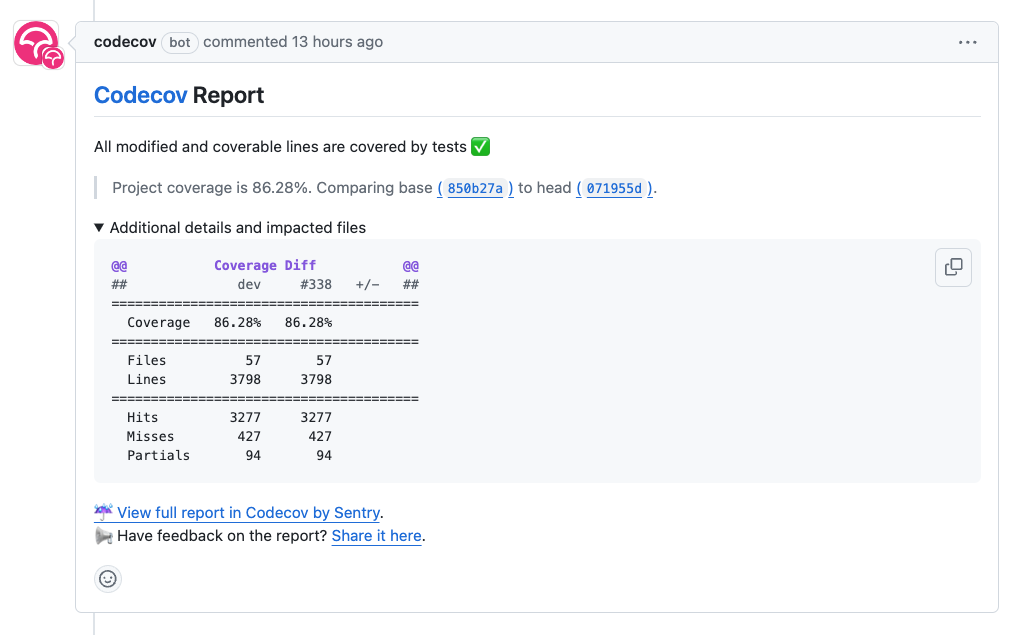Viewport: 1021px width, 635px height.
Task: Open the comment options ellipsis menu
Action: (967, 42)
